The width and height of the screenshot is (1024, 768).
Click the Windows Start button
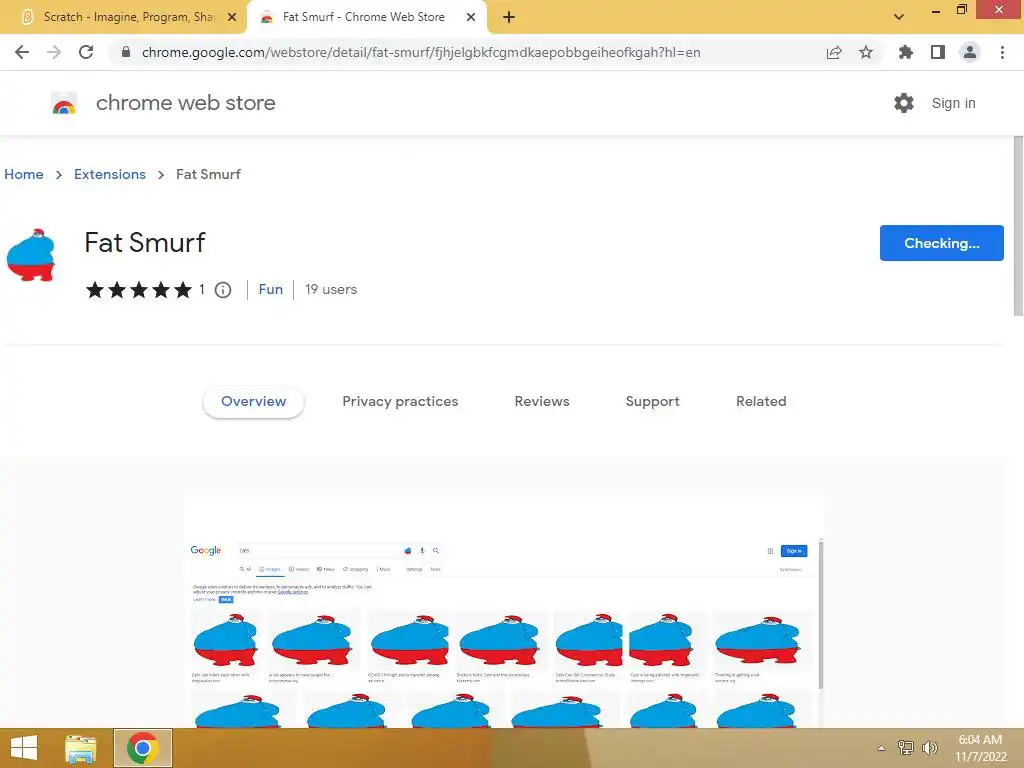24,748
